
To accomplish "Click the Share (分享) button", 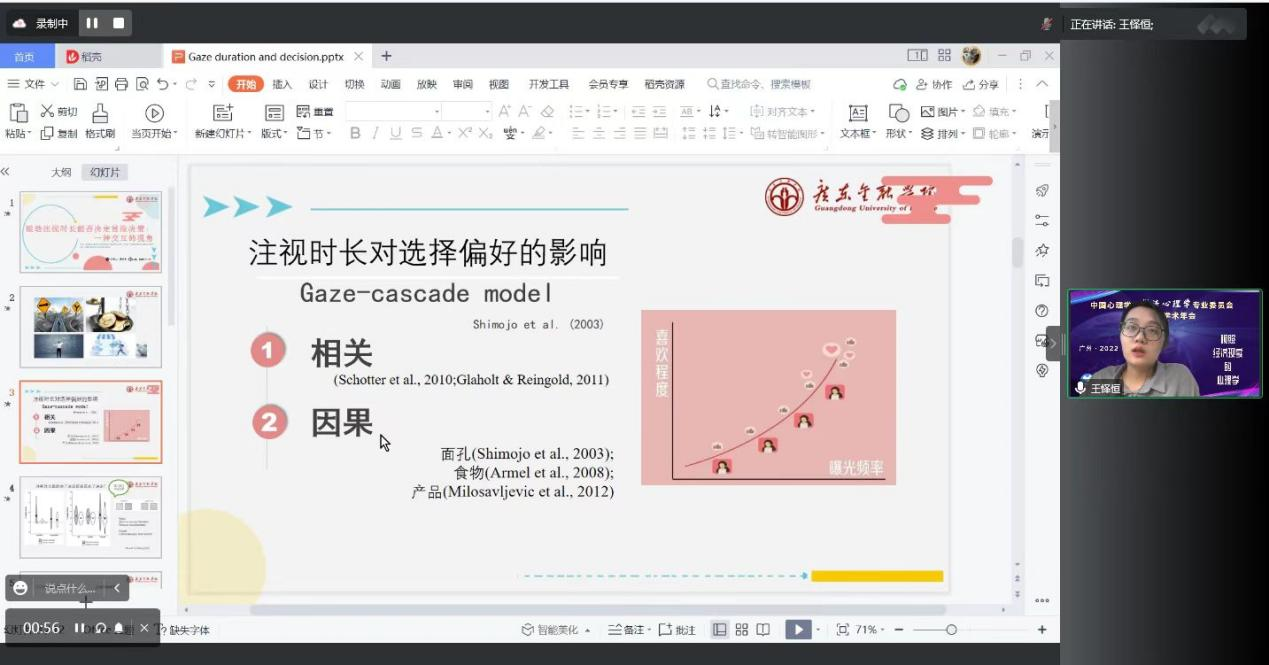I will point(980,84).
